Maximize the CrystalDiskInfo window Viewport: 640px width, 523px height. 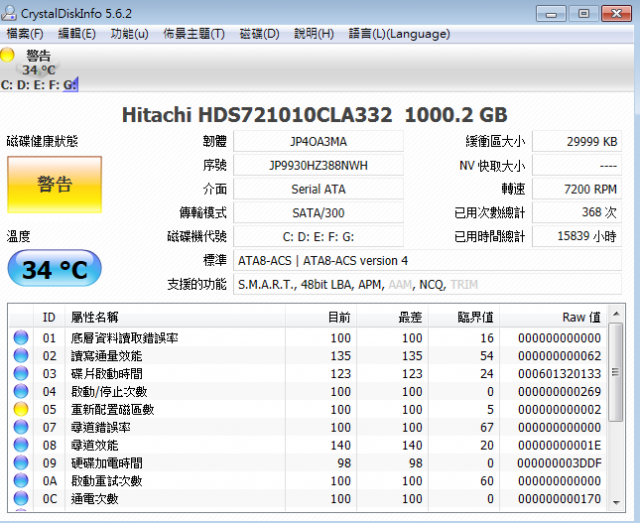coord(584,14)
